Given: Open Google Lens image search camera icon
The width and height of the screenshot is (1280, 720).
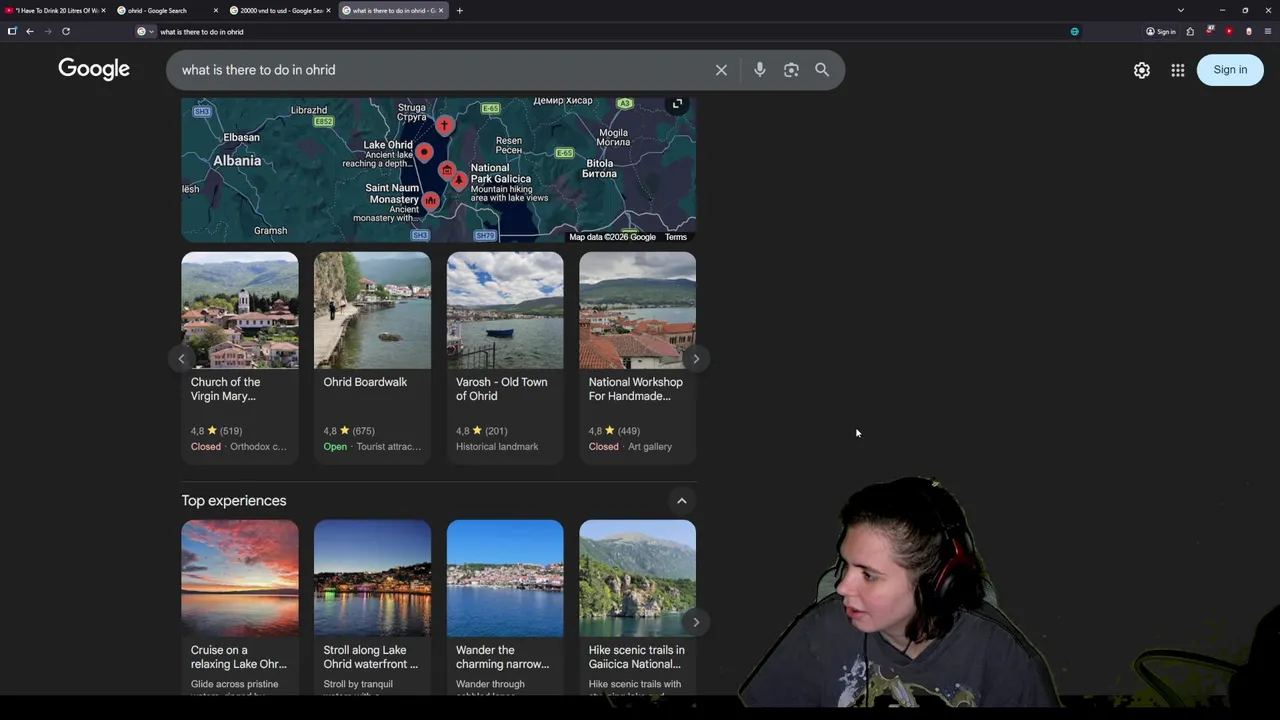Looking at the screenshot, I should [791, 70].
